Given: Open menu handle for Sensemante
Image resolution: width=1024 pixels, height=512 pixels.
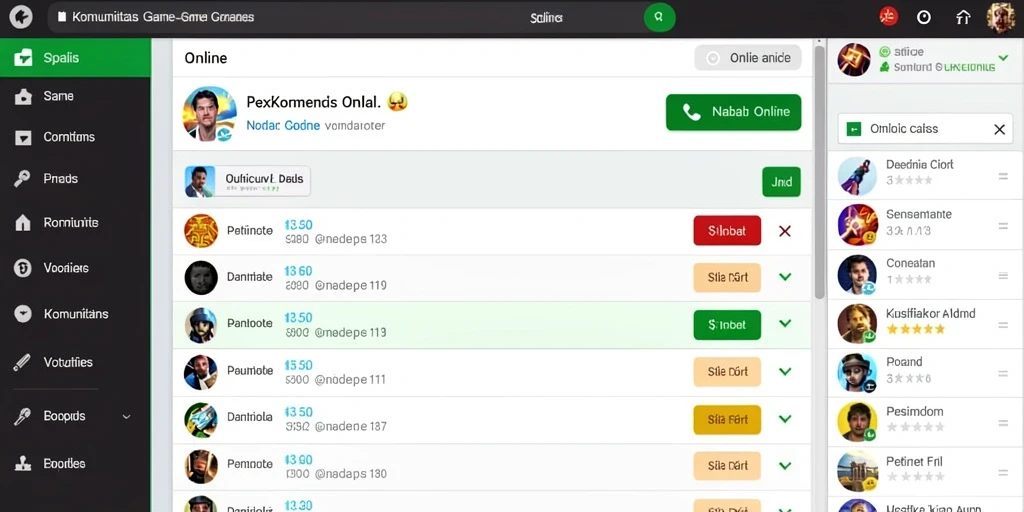Looking at the screenshot, I should pyautogui.click(x=1003, y=226).
